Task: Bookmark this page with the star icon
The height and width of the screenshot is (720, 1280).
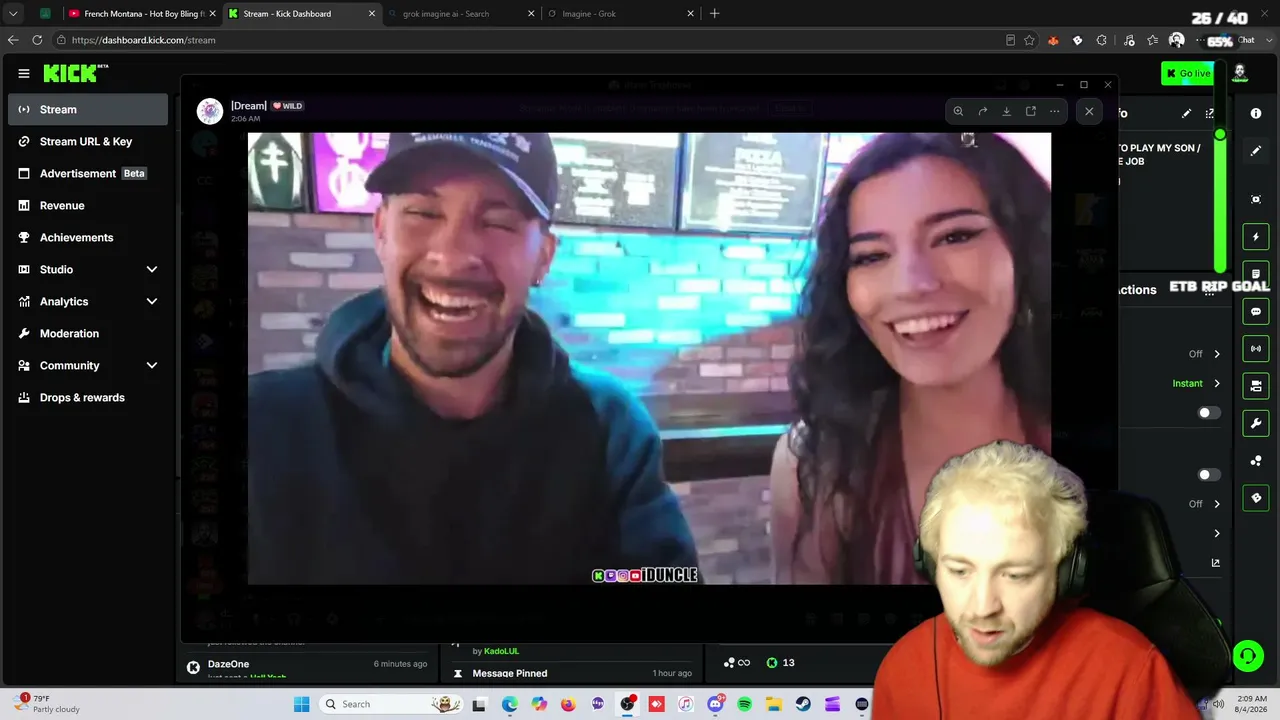Action: pos(1029,40)
